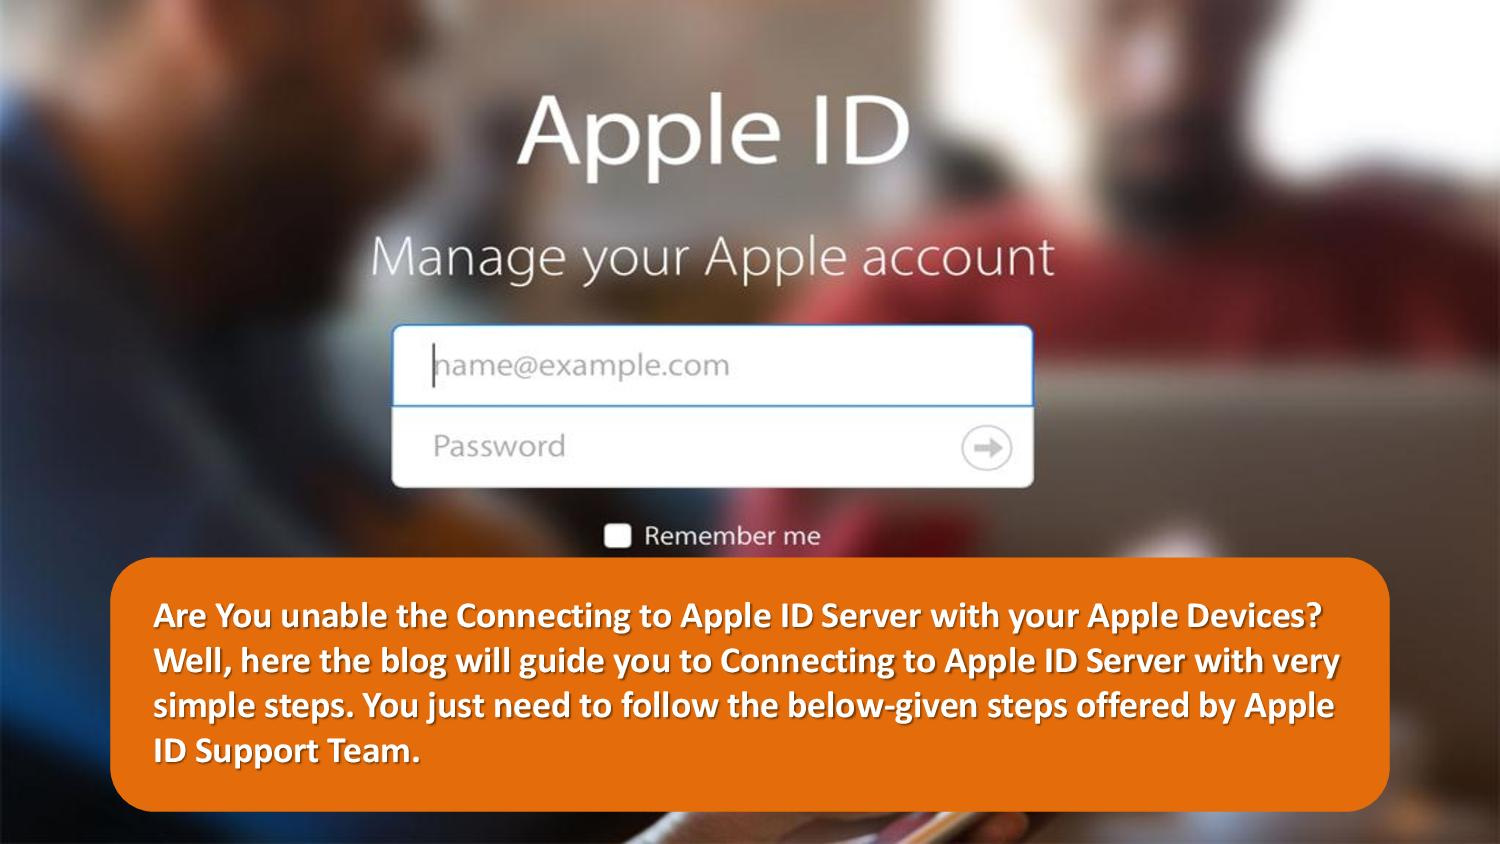Tick the Remember me checkbox
The image size is (1500, 844).
pyautogui.click(x=617, y=536)
